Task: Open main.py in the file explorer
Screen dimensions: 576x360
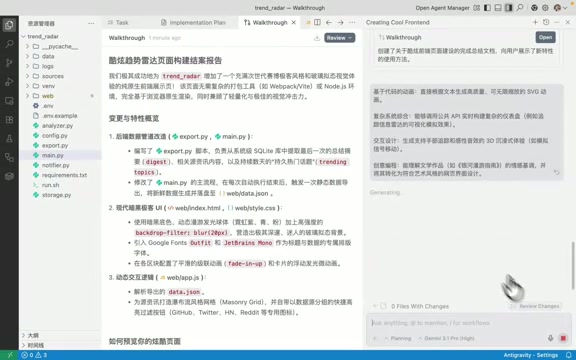Action: click(60, 155)
